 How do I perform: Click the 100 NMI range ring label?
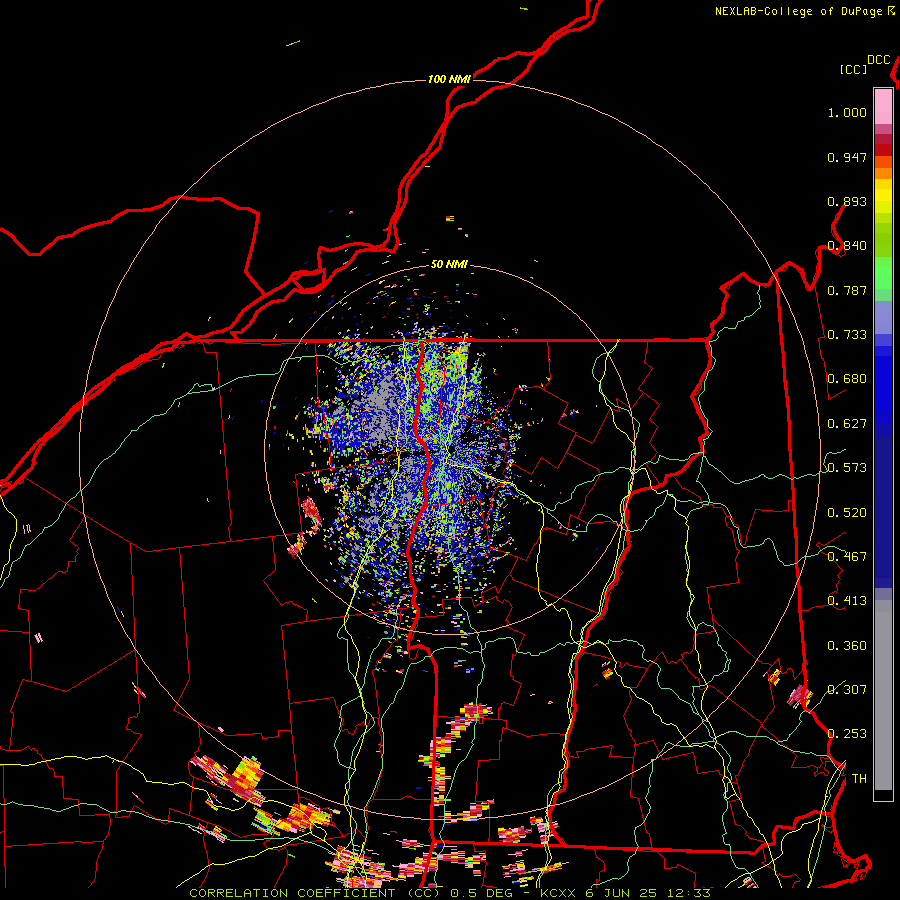pos(449,79)
